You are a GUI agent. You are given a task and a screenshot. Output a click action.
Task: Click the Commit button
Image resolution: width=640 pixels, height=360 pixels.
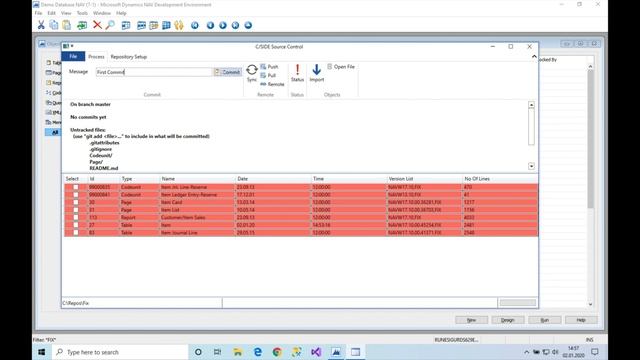coord(228,72)
